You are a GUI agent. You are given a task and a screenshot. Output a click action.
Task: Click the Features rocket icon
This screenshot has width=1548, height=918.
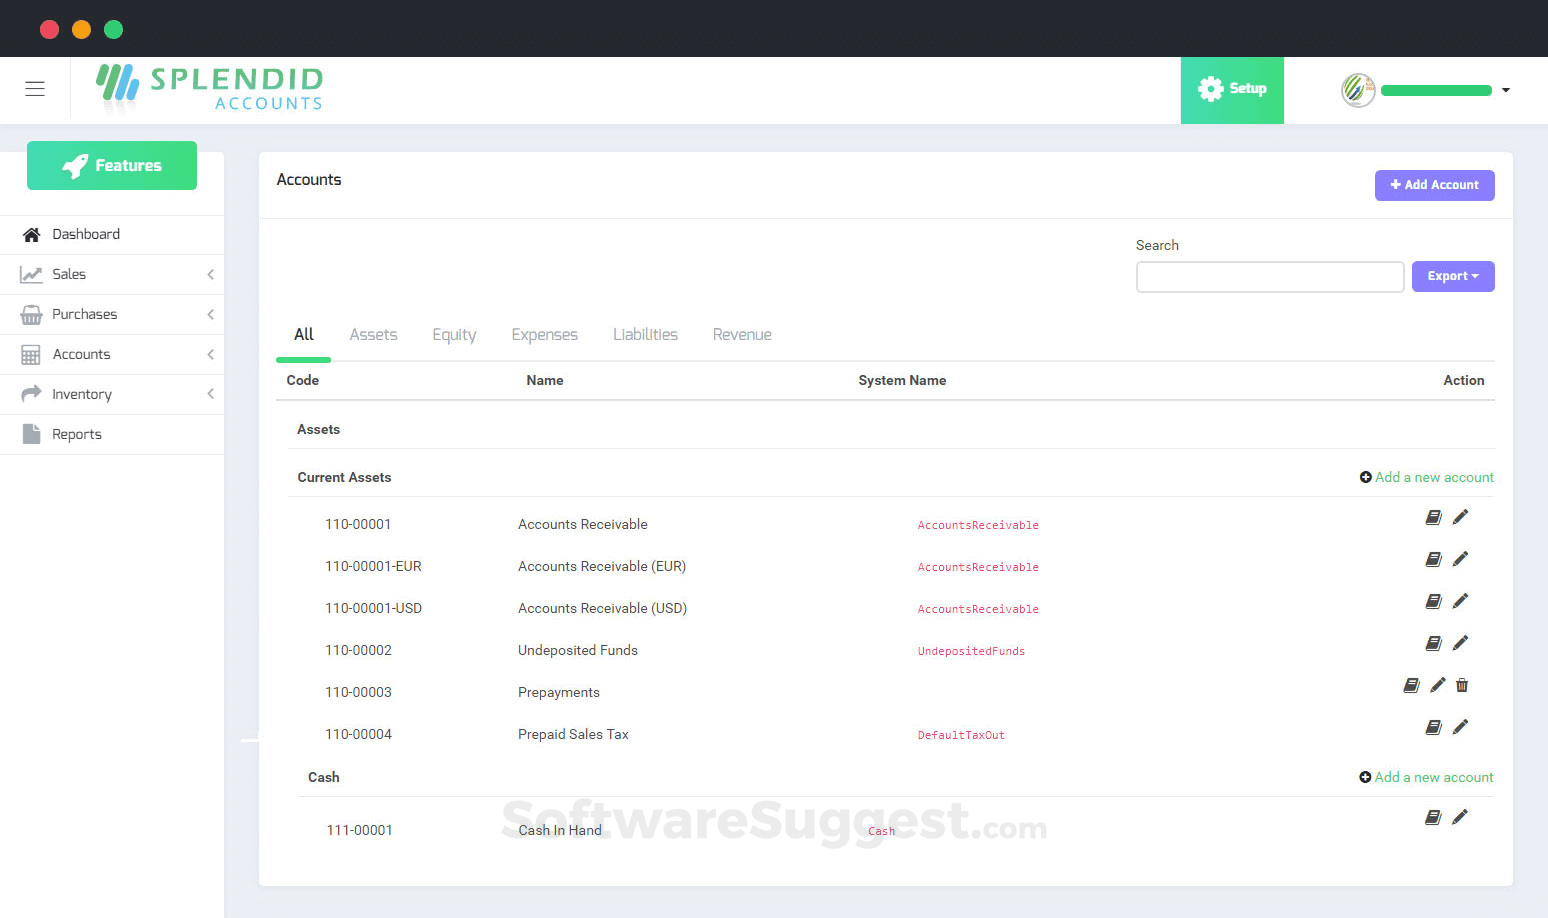pyautogui.click(x=73, y=165)
